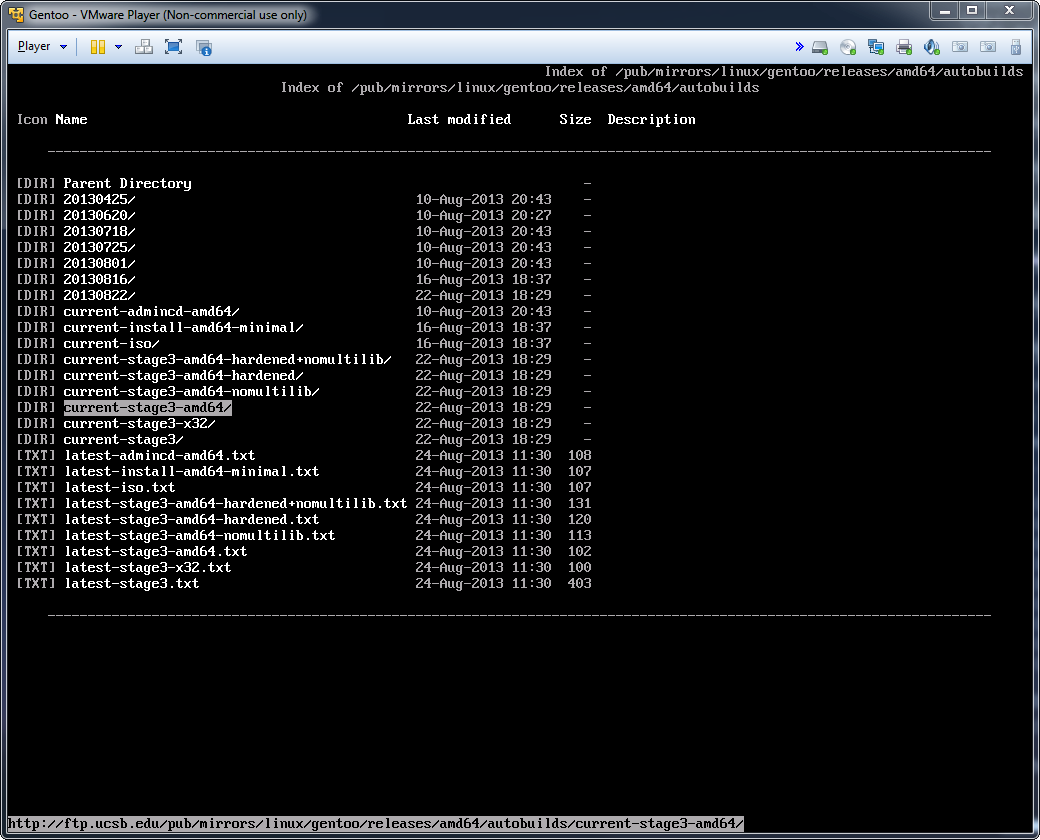Image resolution: width=1040 pixels, height=840 pixels.
Task: Open the 20130620/ directory
Action: (x=99, y=215)
